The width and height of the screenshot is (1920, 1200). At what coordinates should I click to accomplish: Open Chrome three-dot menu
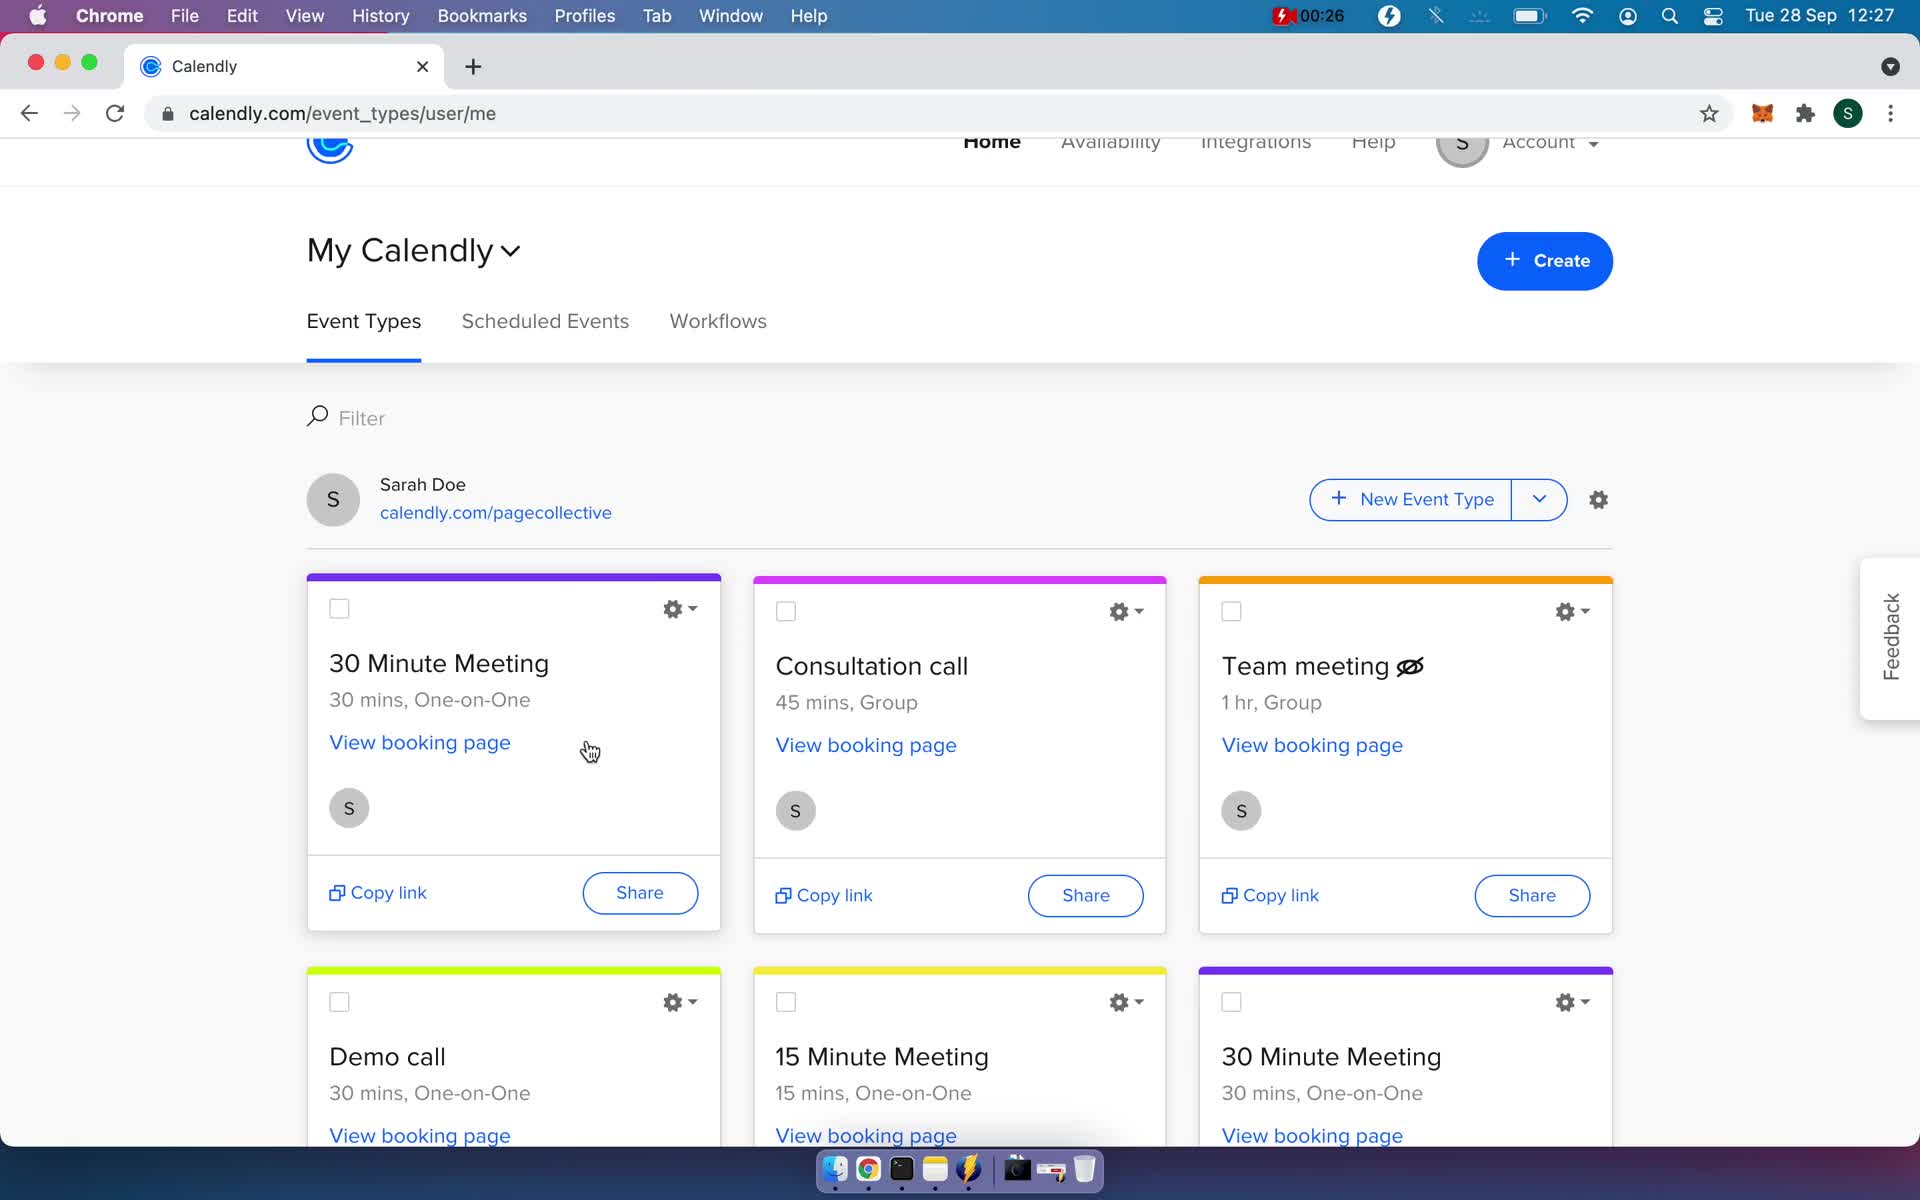pos(1890,113)
